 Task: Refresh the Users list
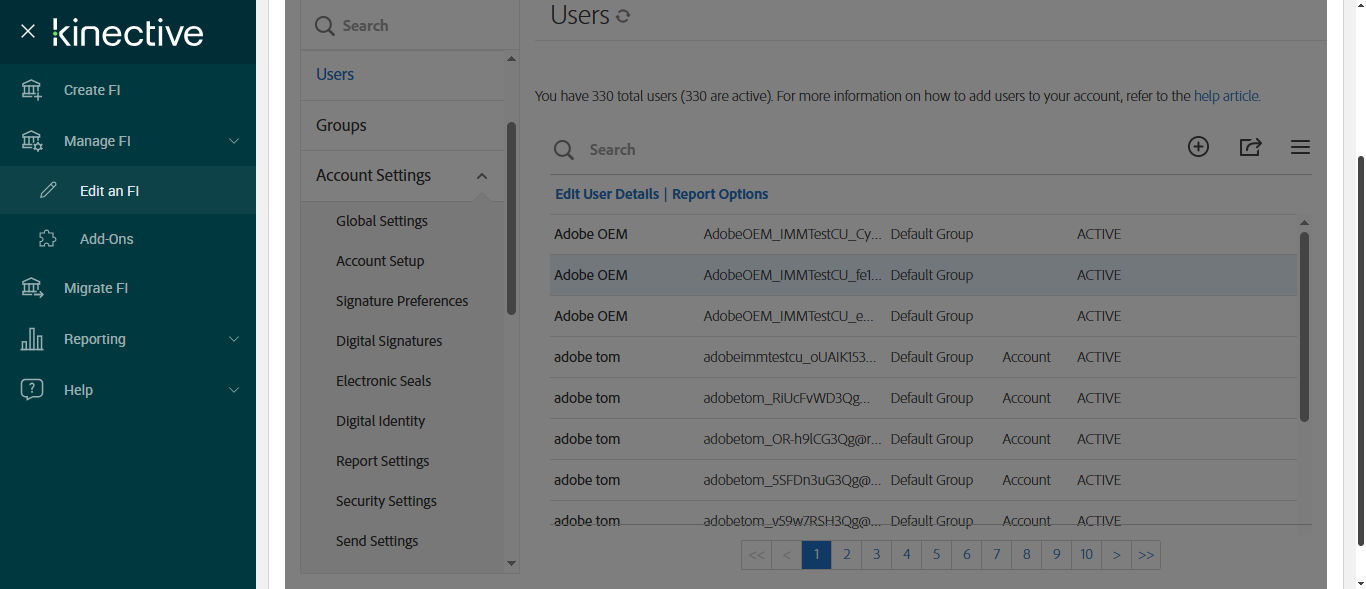[x=623, y=16]
